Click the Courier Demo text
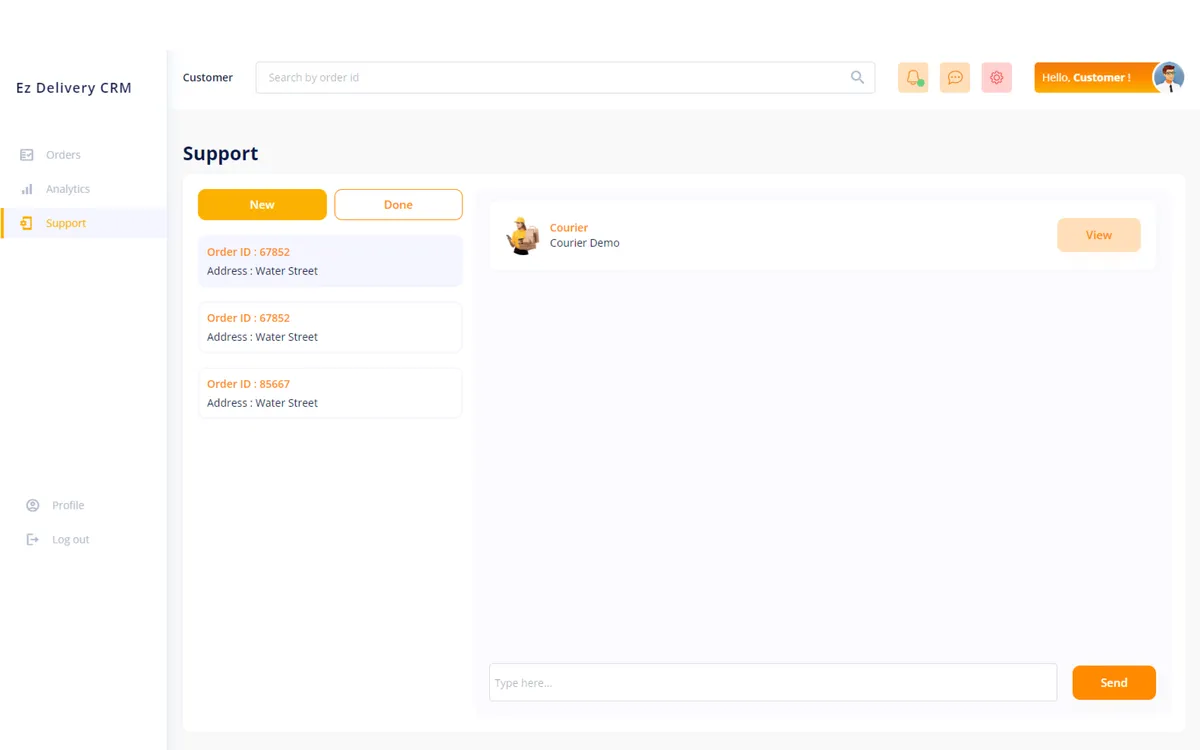The width and height of the screenshot is (1200, 750). point(585,243)
